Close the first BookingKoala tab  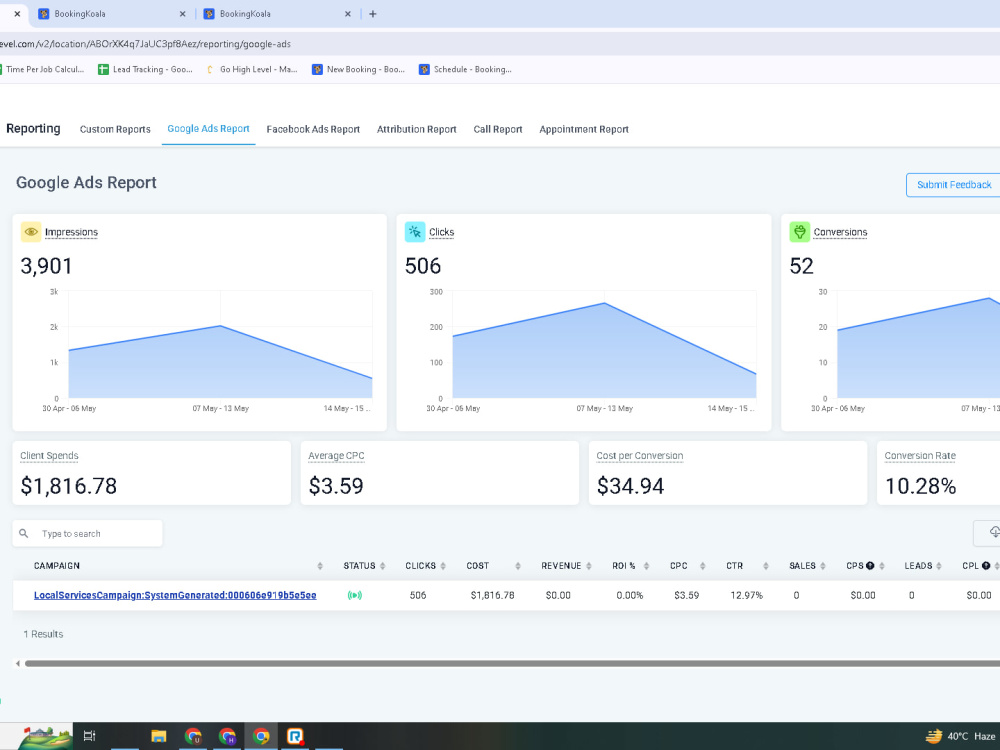[x=182, y=13]
